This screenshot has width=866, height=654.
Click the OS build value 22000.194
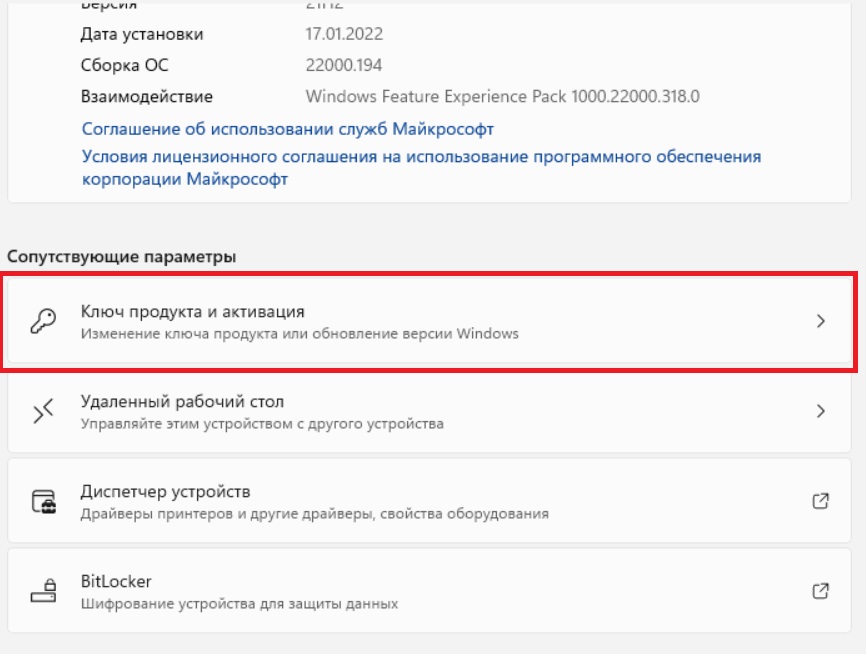click(x=344, y=65)
